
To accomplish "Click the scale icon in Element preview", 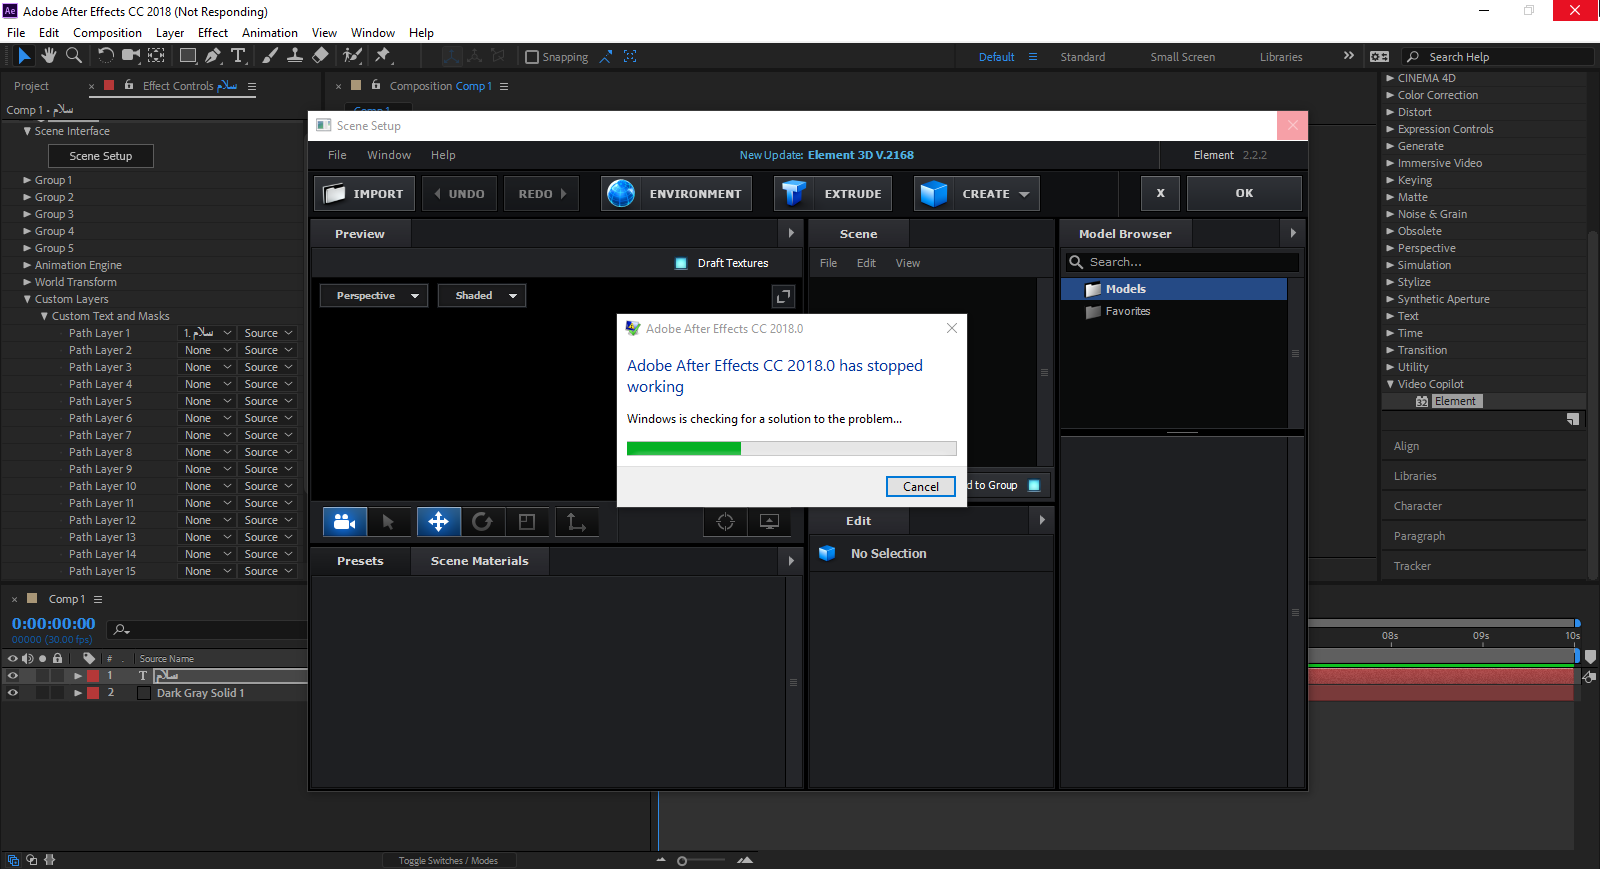I will 527,521.
